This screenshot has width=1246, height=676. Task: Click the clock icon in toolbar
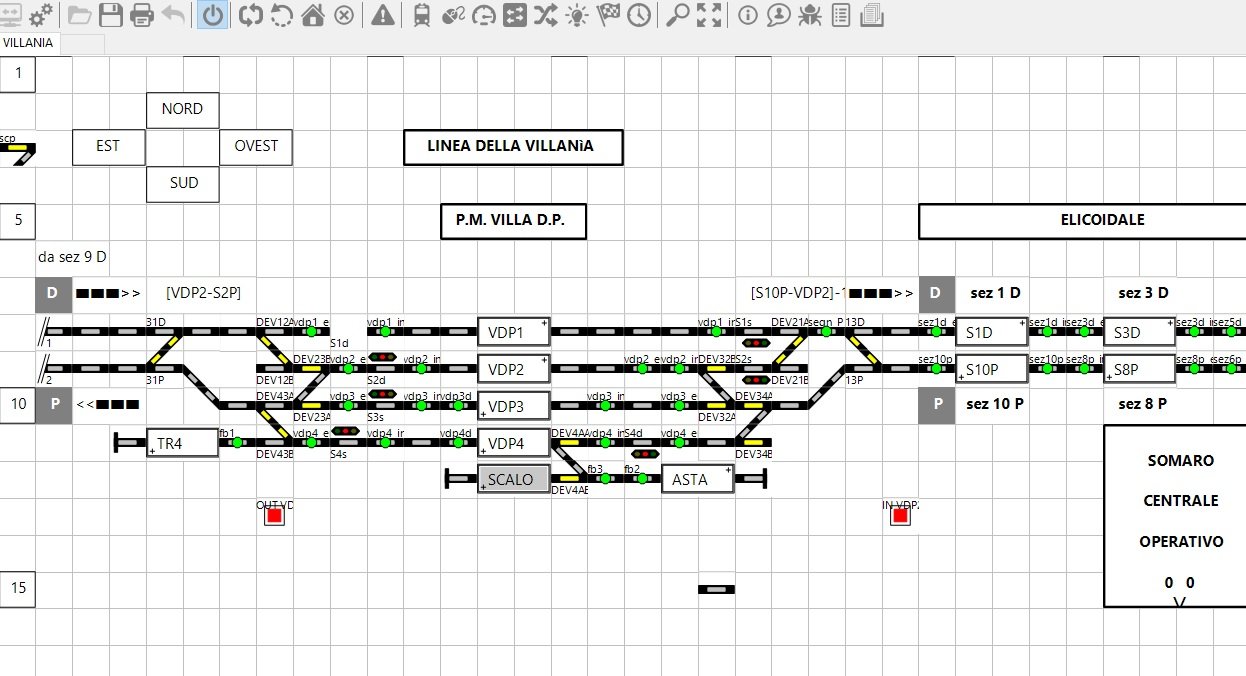pos(638,15)
